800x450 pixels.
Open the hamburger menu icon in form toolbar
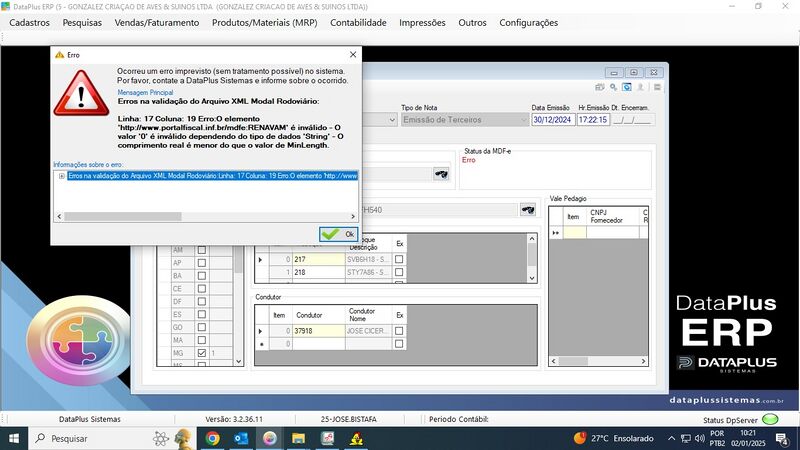tap(657, 87)
